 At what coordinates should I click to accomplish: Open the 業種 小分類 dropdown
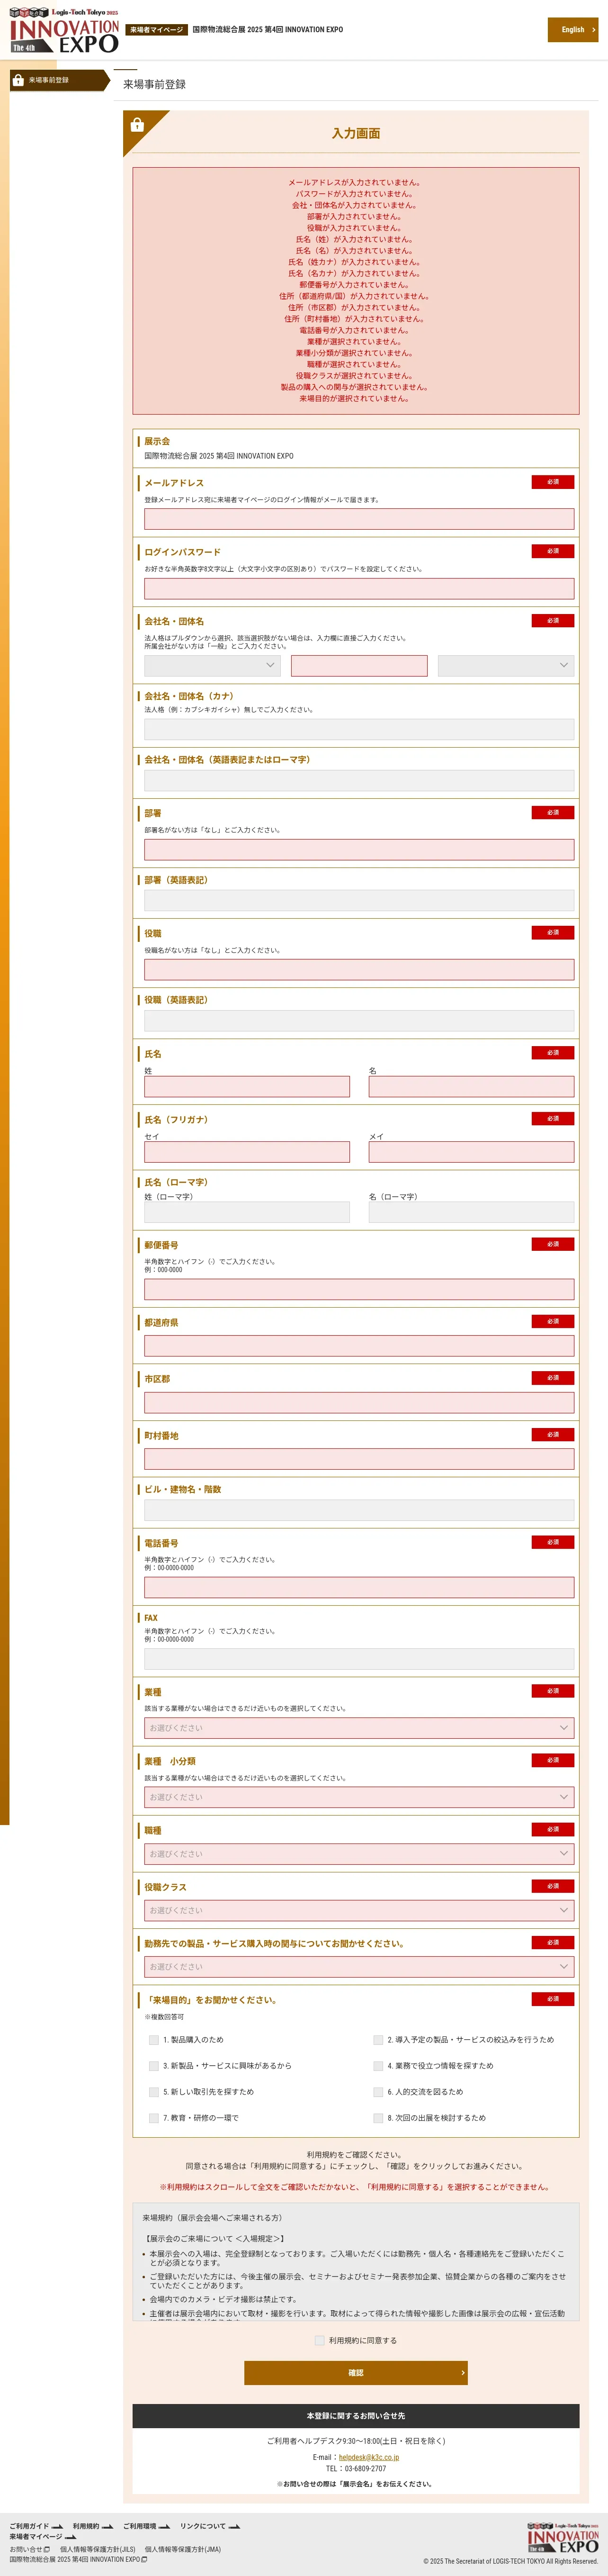359,1797
